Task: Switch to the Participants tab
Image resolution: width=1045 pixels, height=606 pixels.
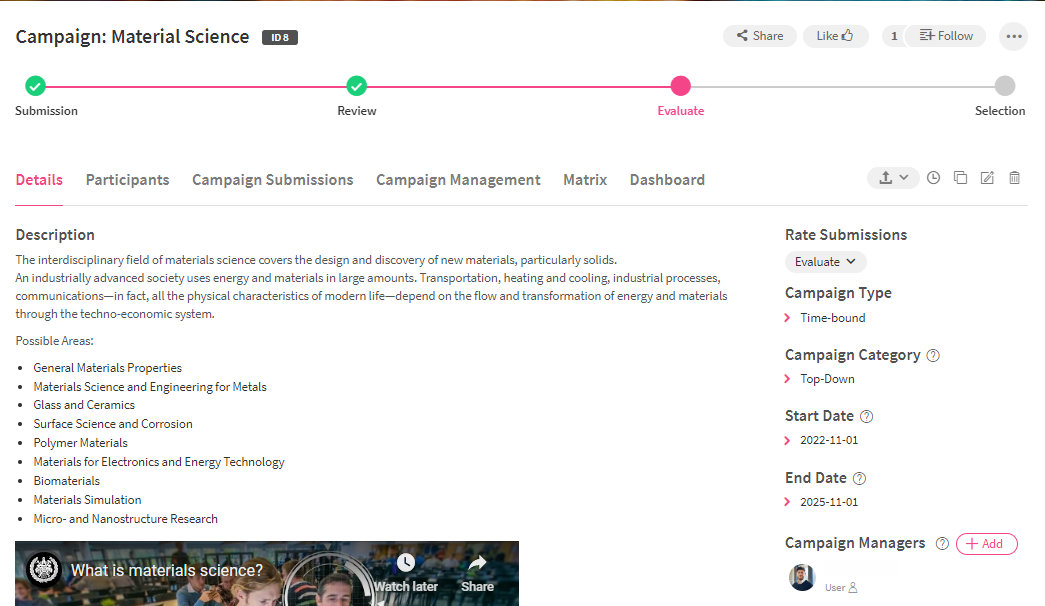Action: (127, 180)
